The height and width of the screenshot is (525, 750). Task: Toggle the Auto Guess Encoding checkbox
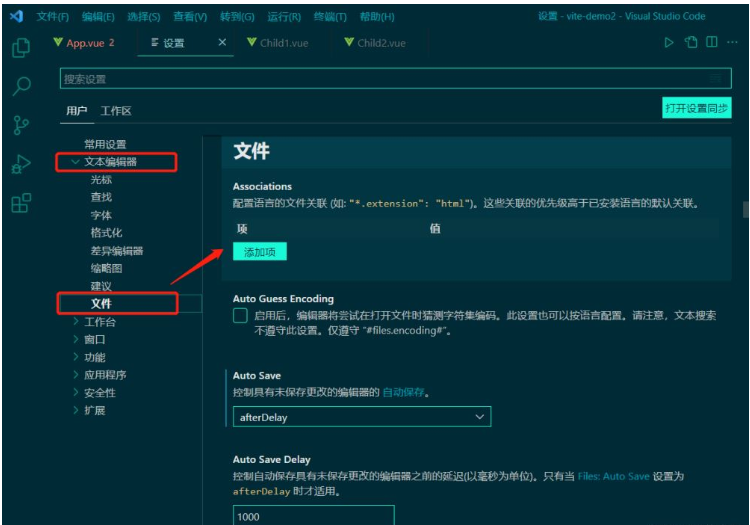coord(240,316)
